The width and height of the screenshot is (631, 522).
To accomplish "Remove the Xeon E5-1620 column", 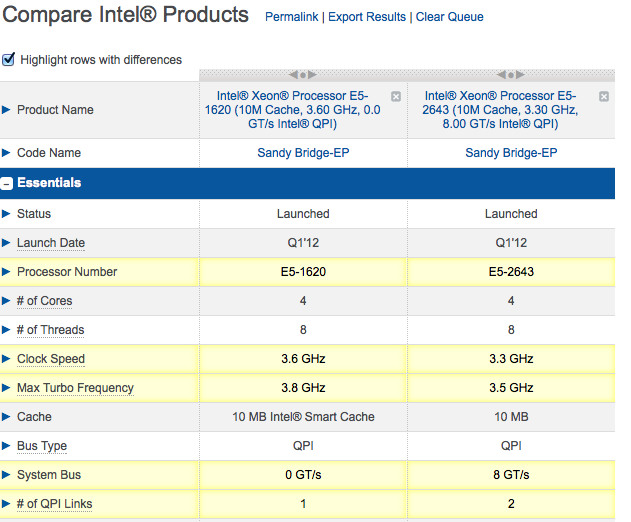I will click(396, 96).
